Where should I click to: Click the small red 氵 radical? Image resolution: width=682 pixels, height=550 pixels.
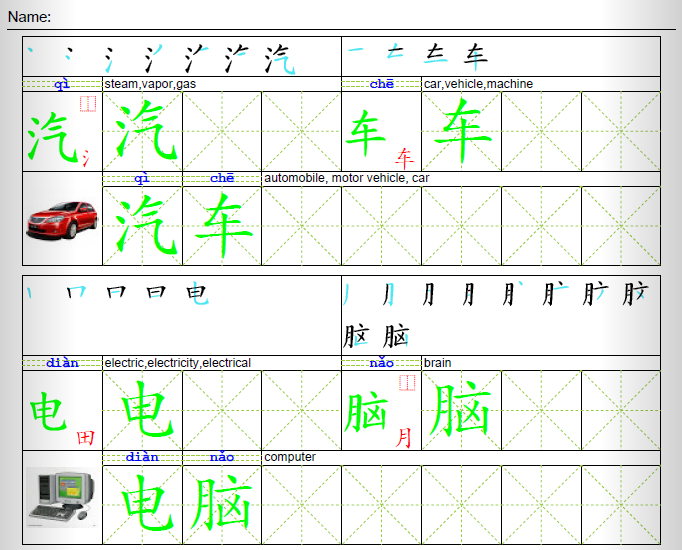click(x=86, y=158)
